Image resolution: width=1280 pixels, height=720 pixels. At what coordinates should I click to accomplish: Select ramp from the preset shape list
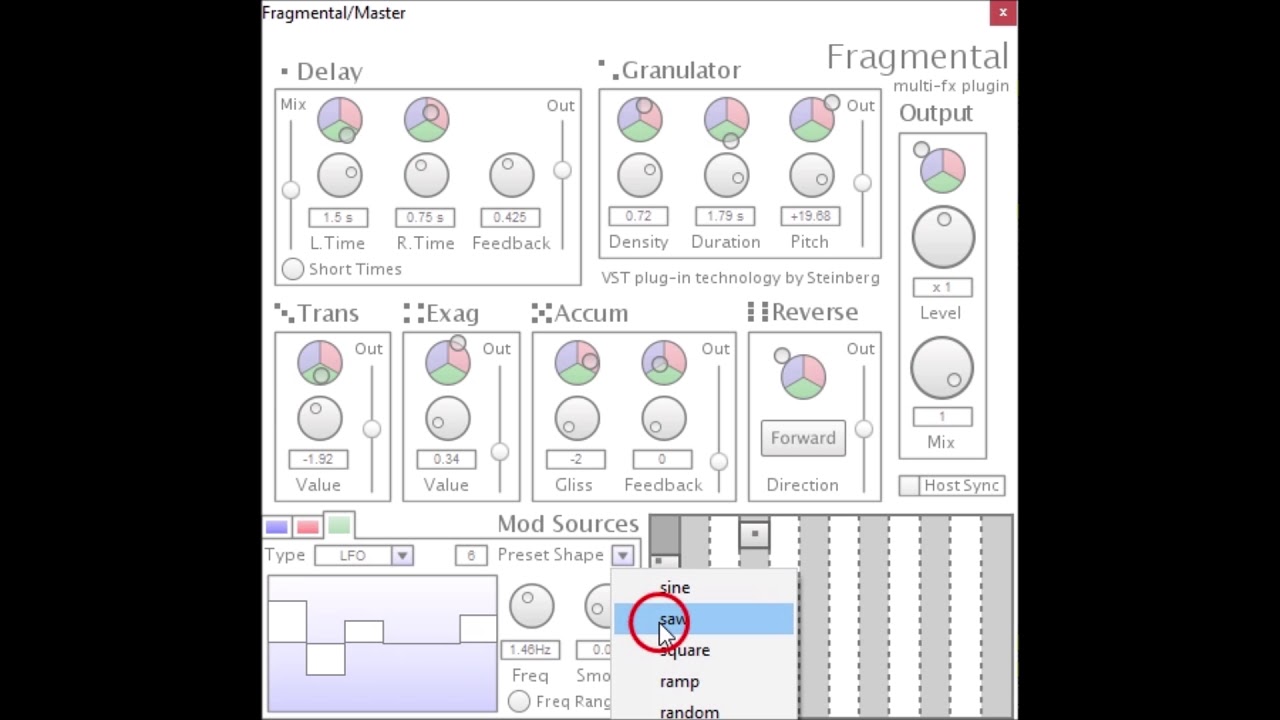click(704, 681)
